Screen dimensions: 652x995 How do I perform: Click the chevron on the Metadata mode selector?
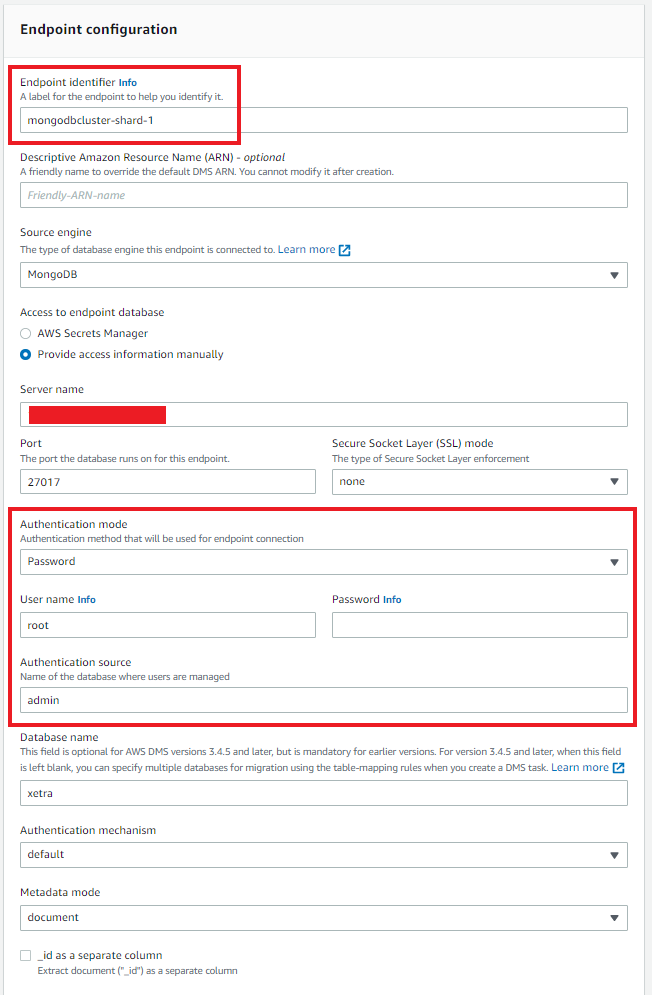pos(614,917)
